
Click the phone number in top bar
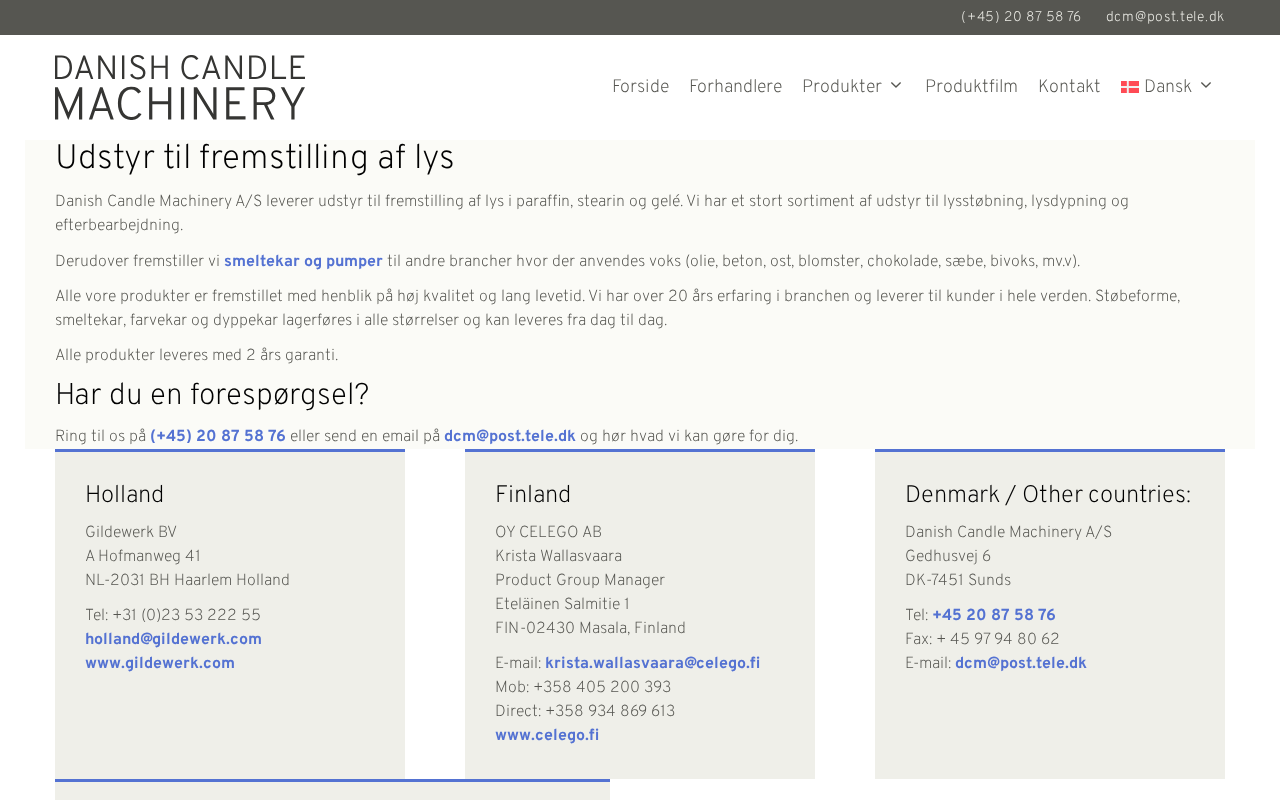pos(1020,17)
